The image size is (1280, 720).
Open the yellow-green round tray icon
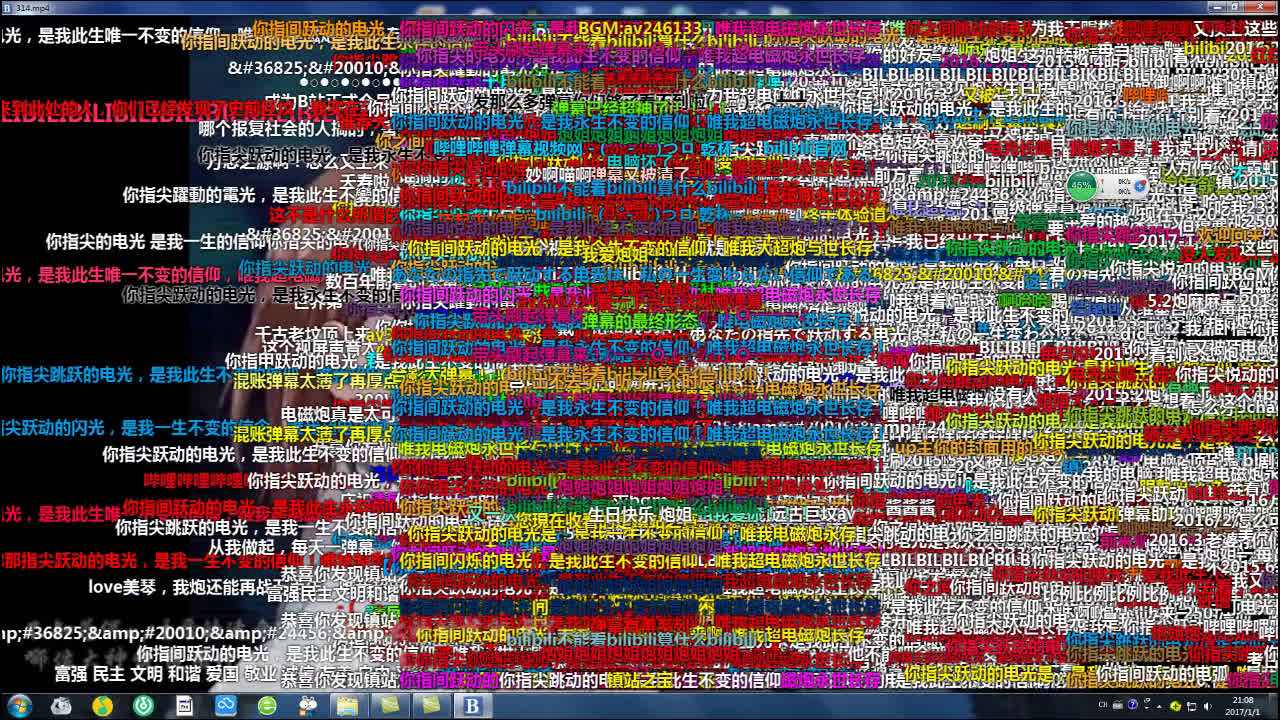(1176, 706)
